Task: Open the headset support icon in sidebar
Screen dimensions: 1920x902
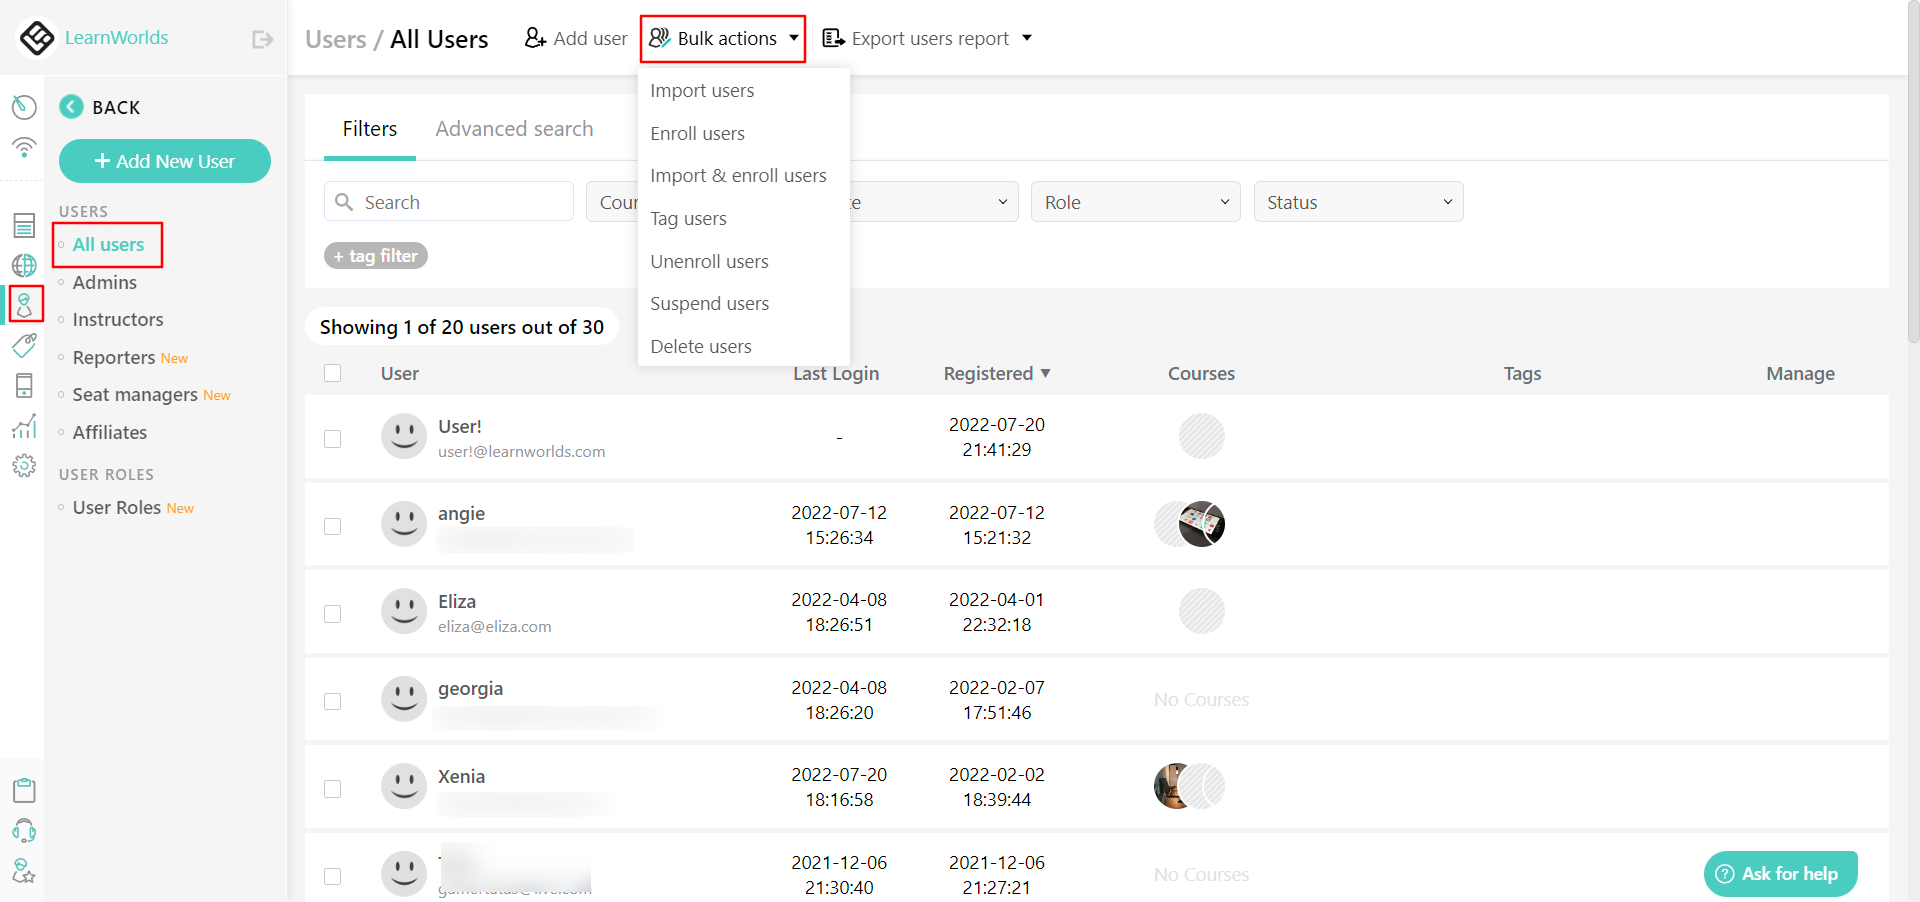Action: point(24,831)
